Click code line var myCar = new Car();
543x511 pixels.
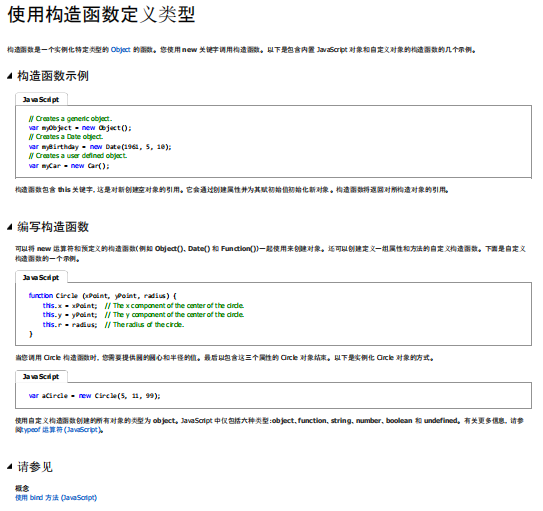[x=69, y=166]
